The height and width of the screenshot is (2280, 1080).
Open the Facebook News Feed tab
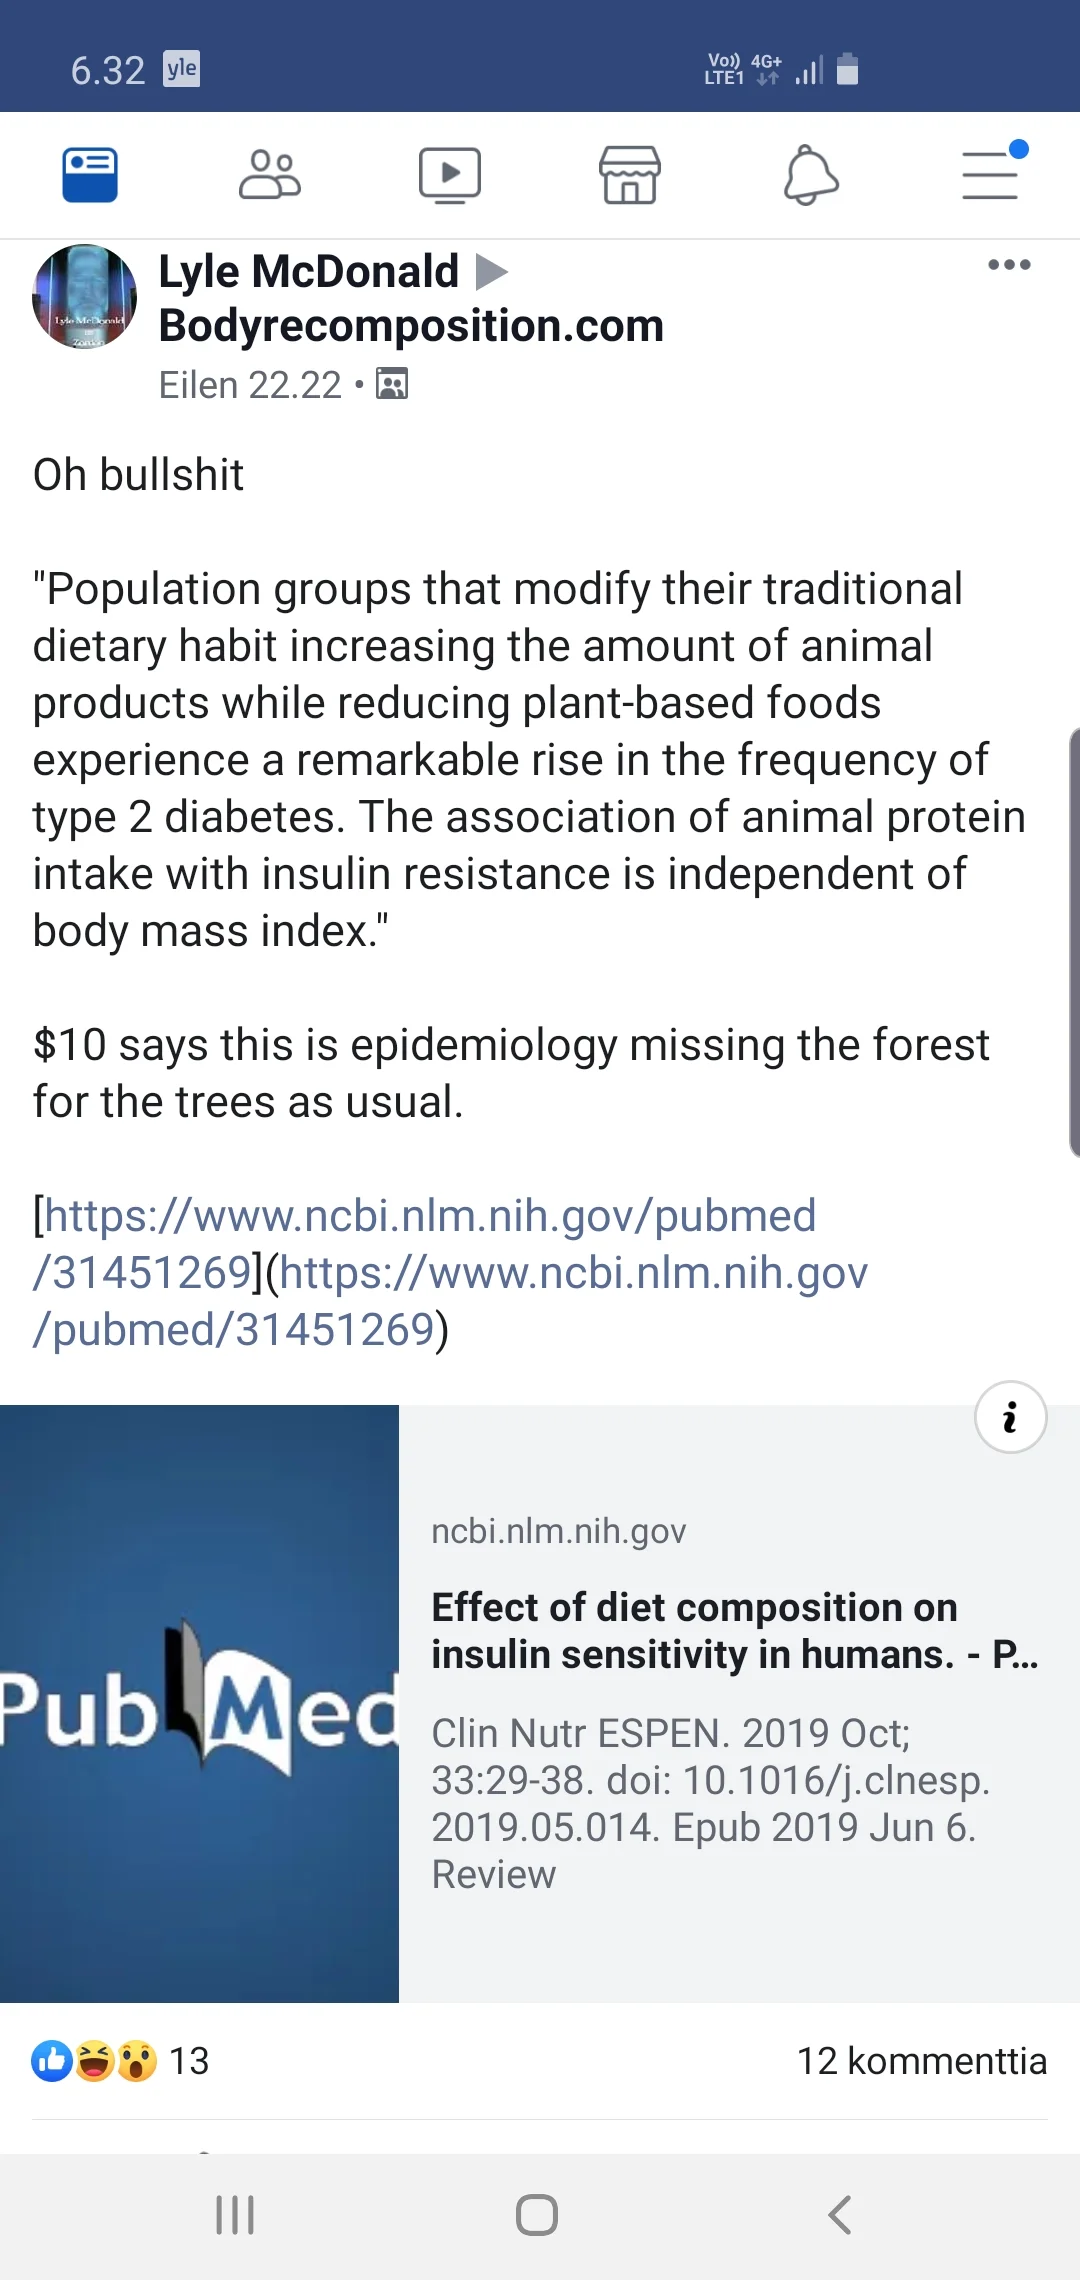click(x=90, y=175)
